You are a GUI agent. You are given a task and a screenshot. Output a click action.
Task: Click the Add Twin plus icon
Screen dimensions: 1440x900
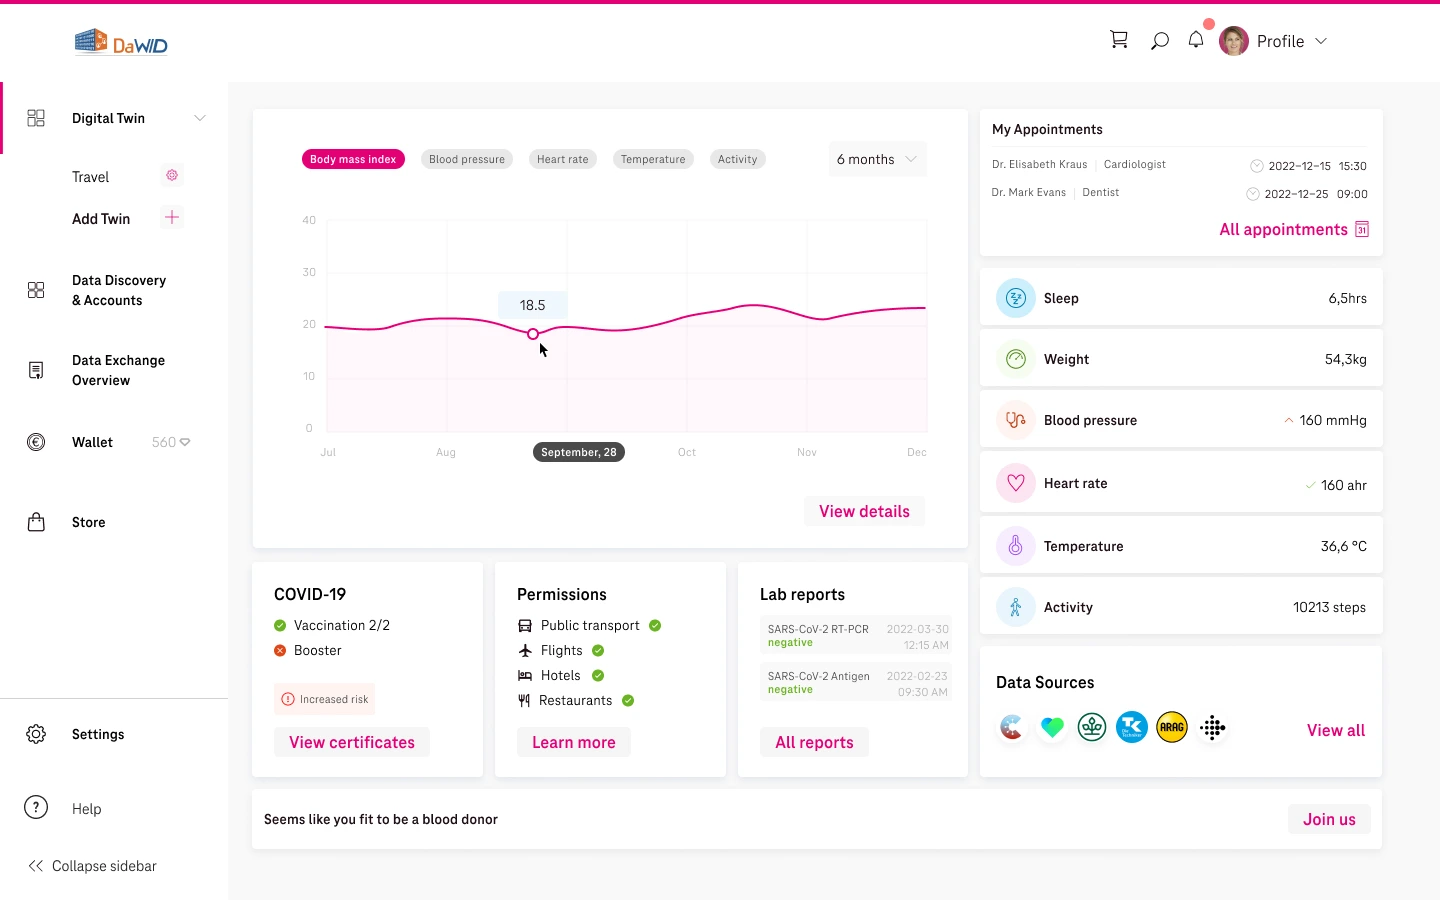click(172, 218)
